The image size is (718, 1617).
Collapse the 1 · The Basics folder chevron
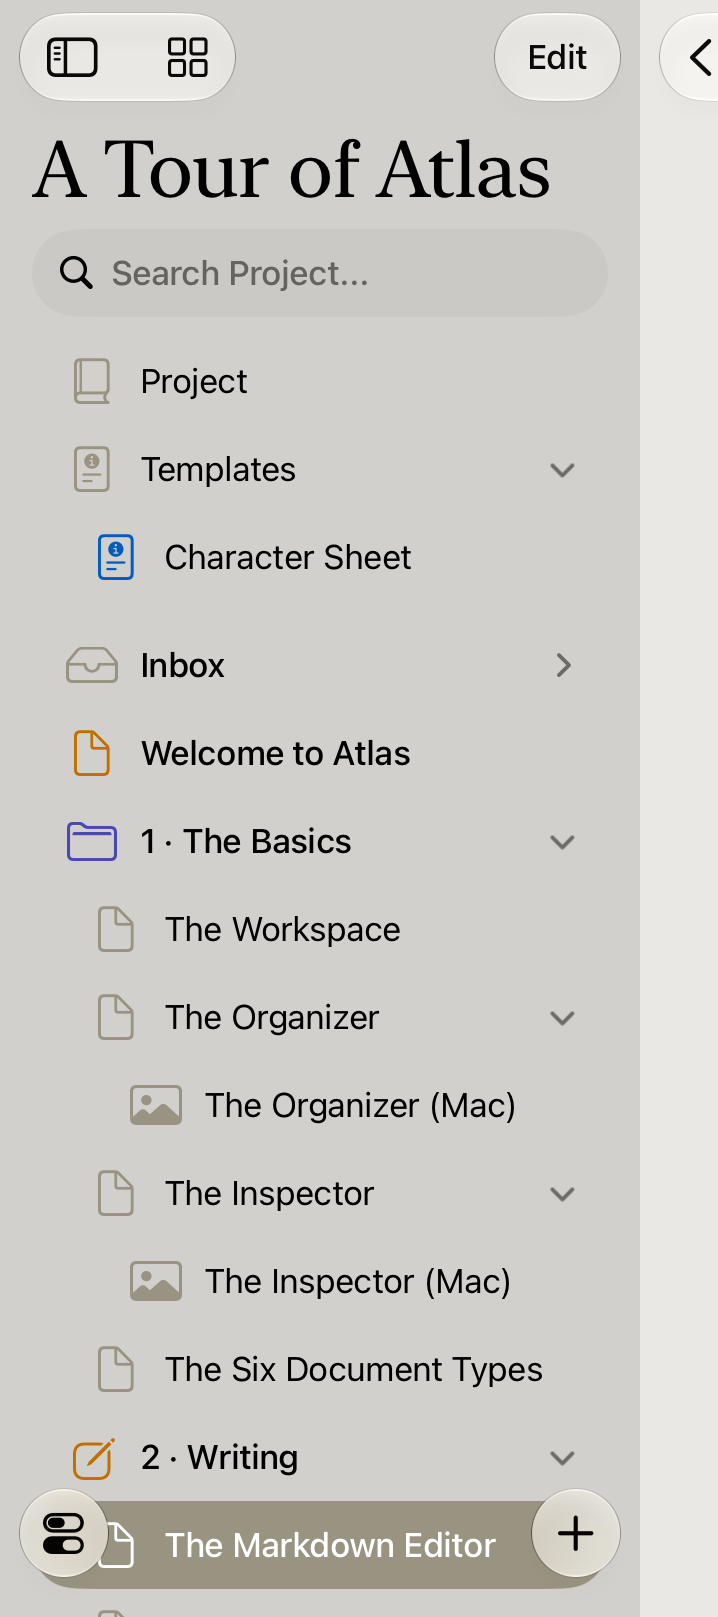tap(563, 842)
